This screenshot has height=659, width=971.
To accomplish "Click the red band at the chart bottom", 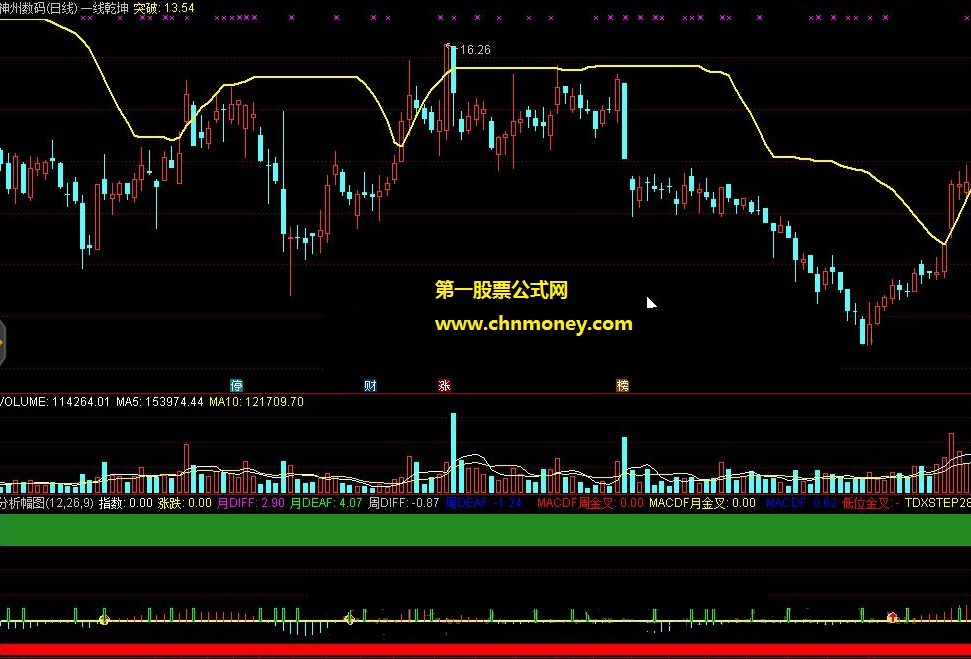I will [486, 650].
